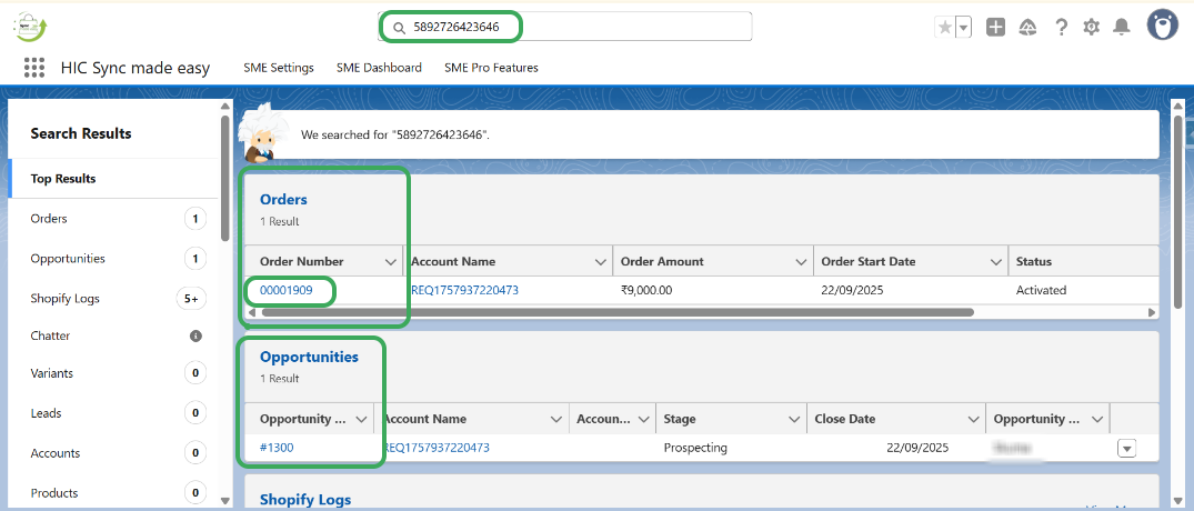
Task: Select Orders in search sidebar
Action: pyautogui.click(x=113, y=219)
